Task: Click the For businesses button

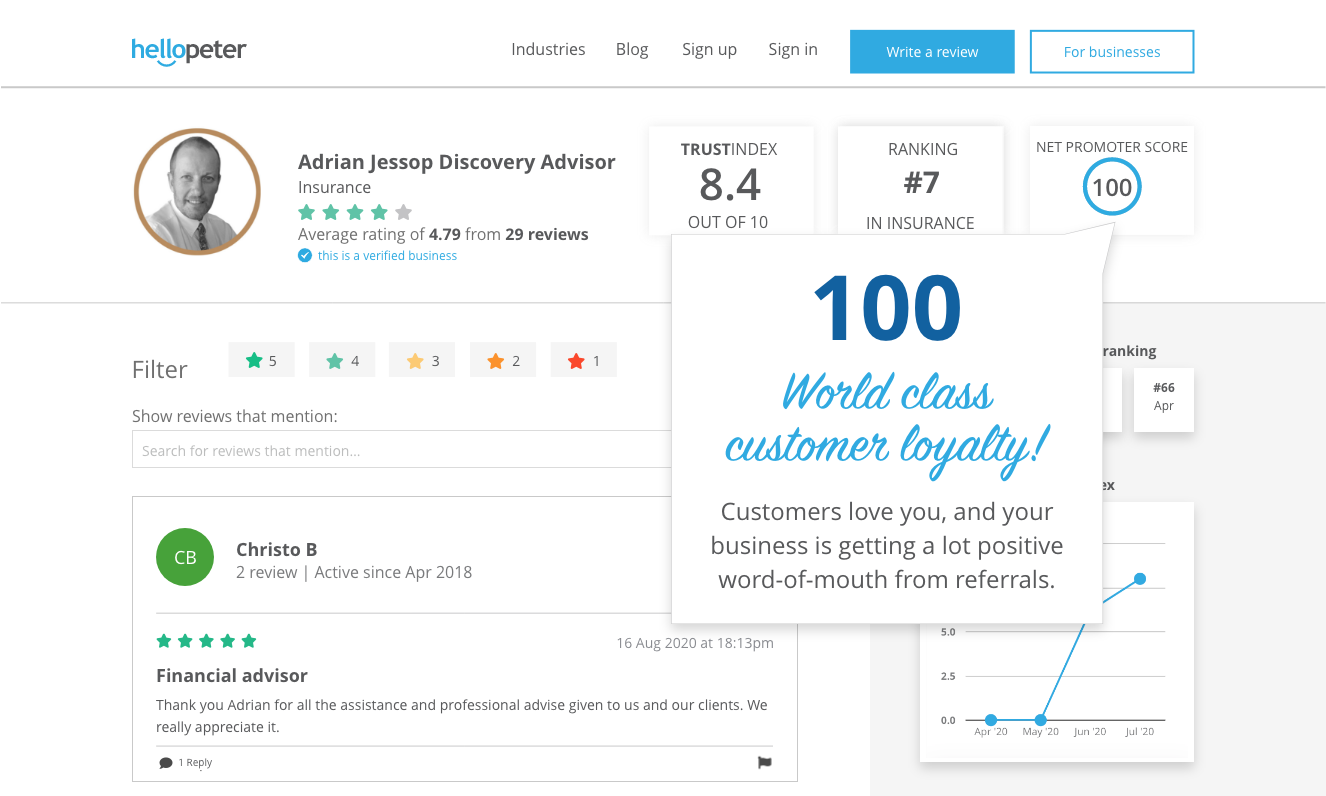Action: click(x=1111, y=51)
